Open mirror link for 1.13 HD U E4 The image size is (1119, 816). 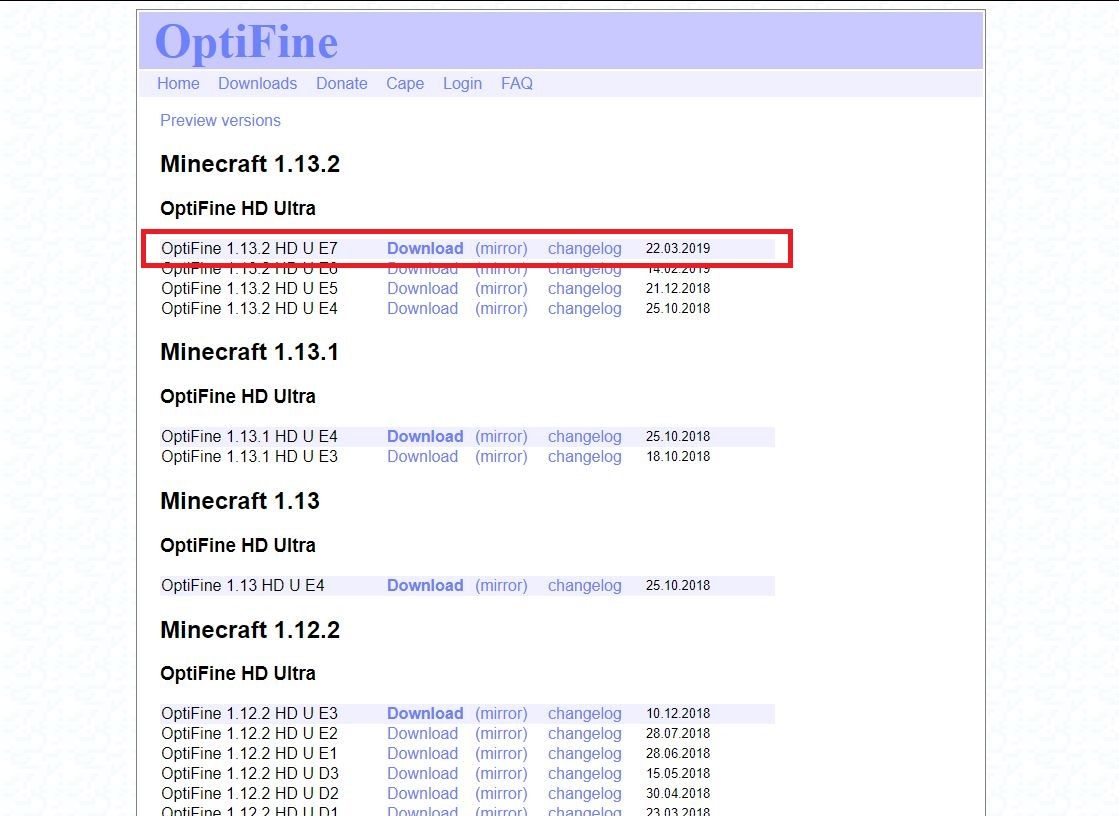pos(502,585)
